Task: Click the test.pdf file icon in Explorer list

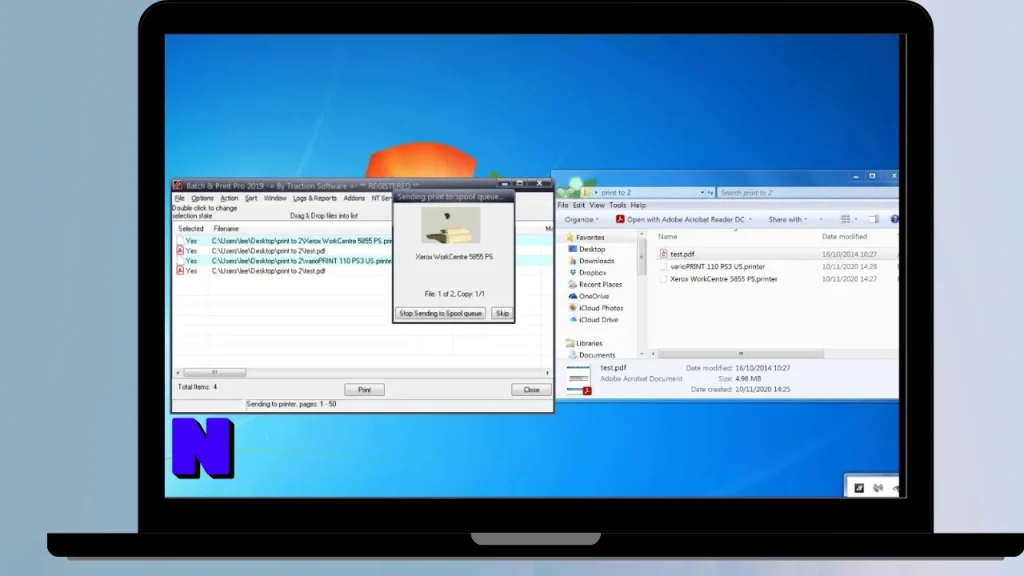Action: pyautogui.click(x=663, y=254)
